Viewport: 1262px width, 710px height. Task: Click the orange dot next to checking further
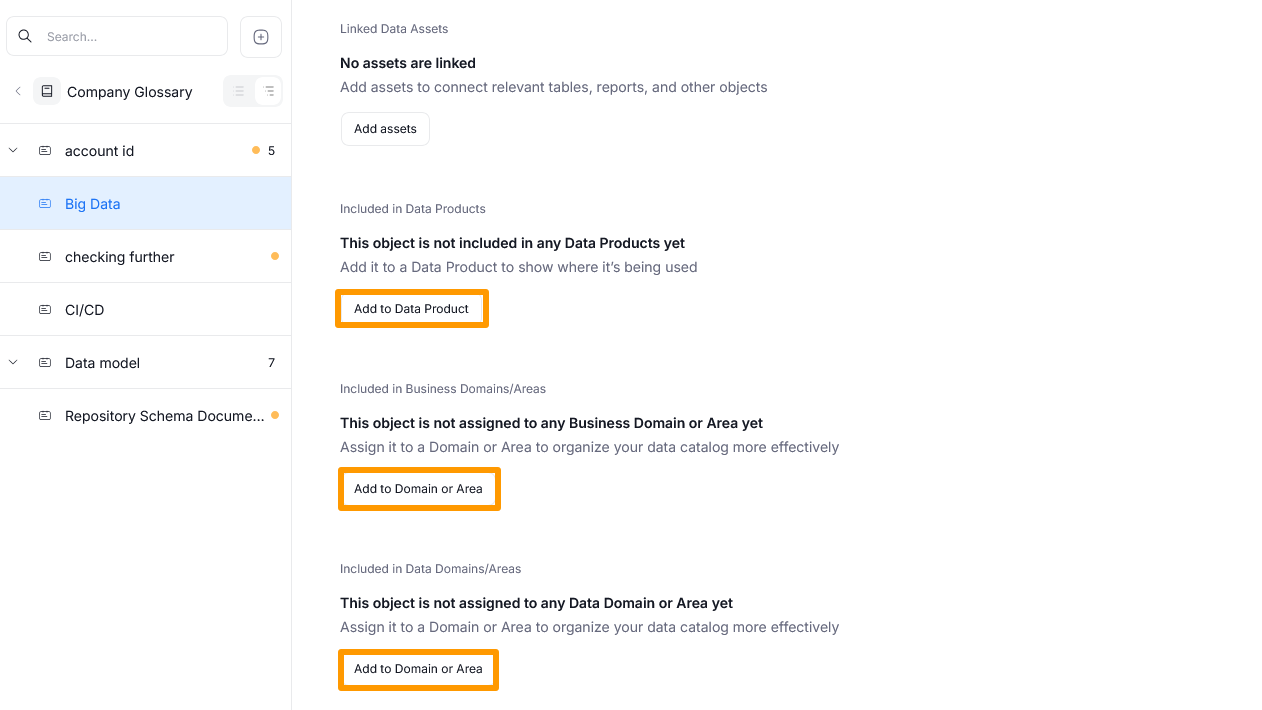pos(275,255)
